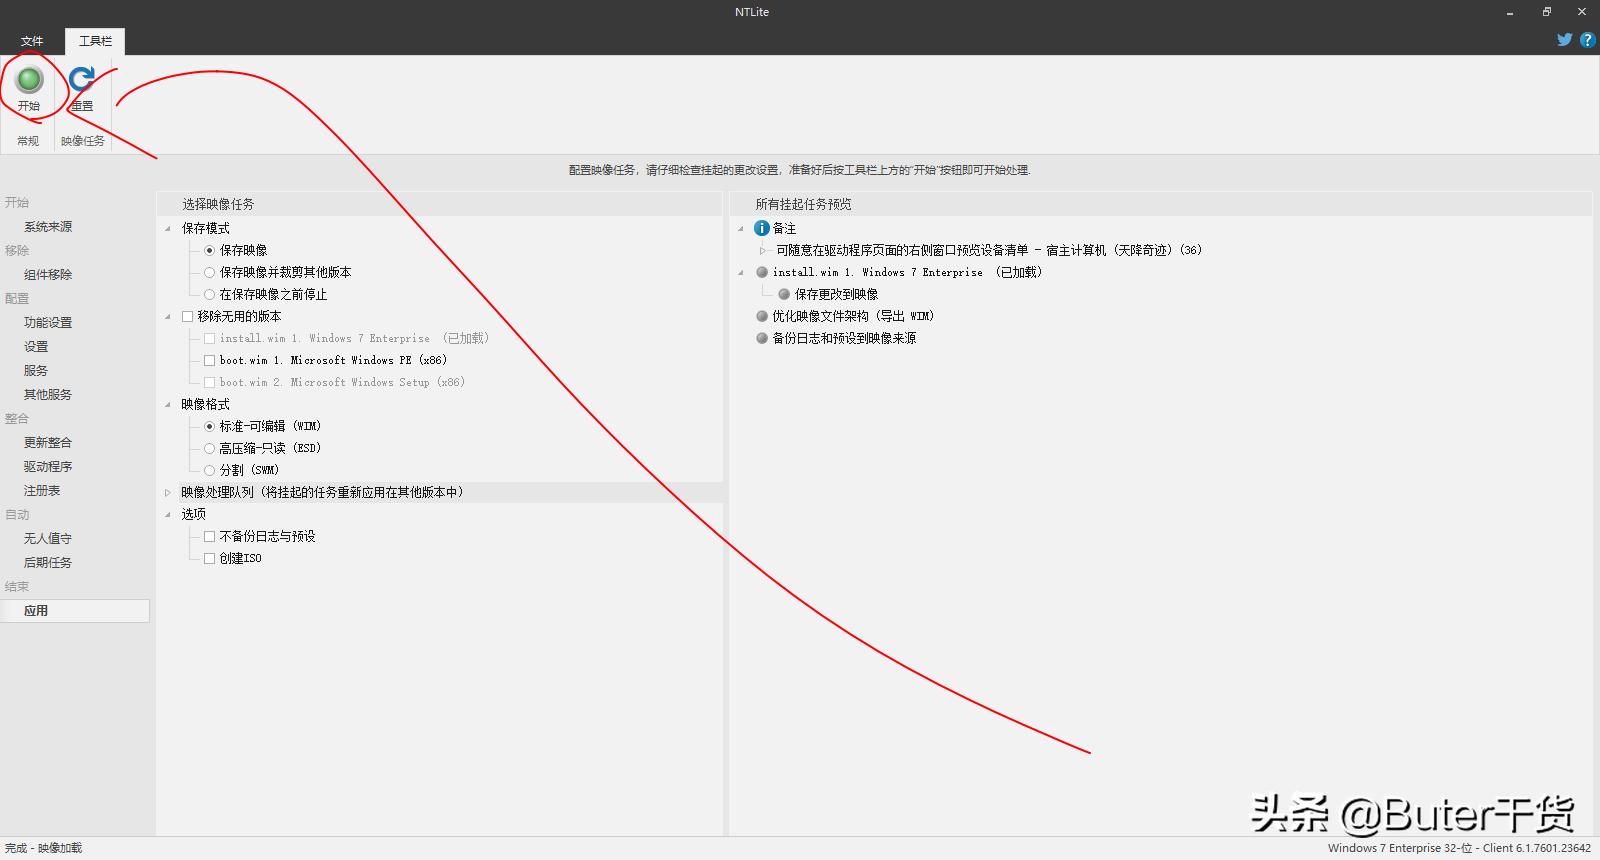
Task: Collapse install.wim 1. Windows 7 Enterprise task node
Action: pos(741,272)
